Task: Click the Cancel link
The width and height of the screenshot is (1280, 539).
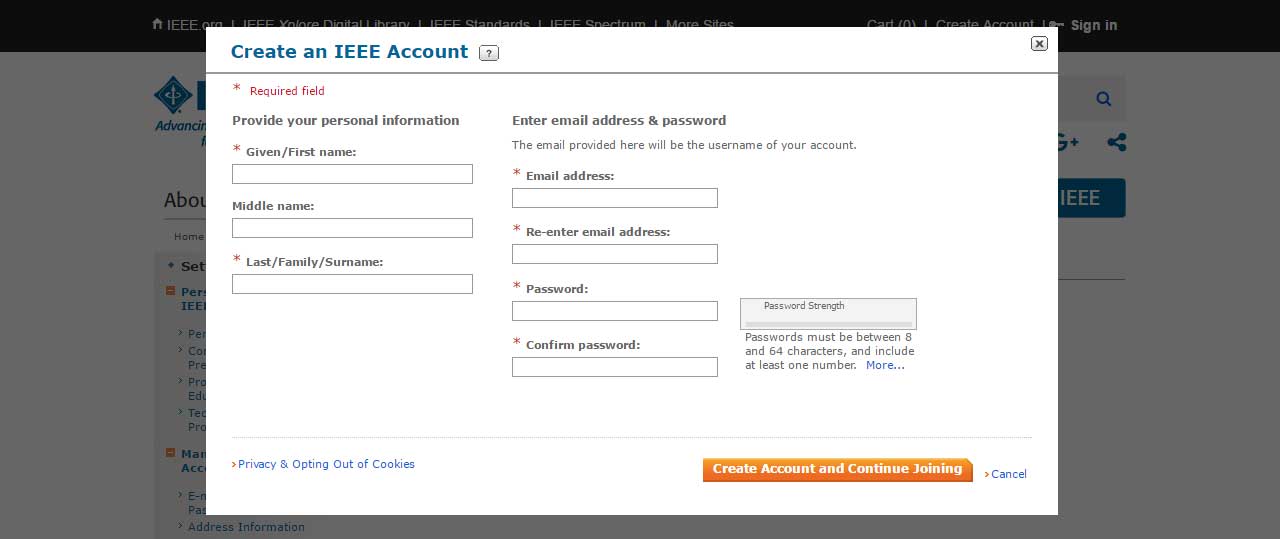Action: click(x=1008, y=474)
